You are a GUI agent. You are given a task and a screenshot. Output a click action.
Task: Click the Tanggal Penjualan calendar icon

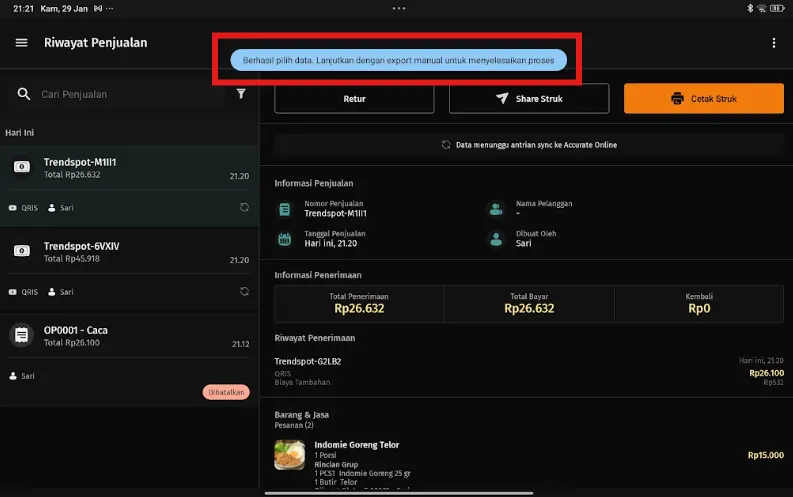285,239
